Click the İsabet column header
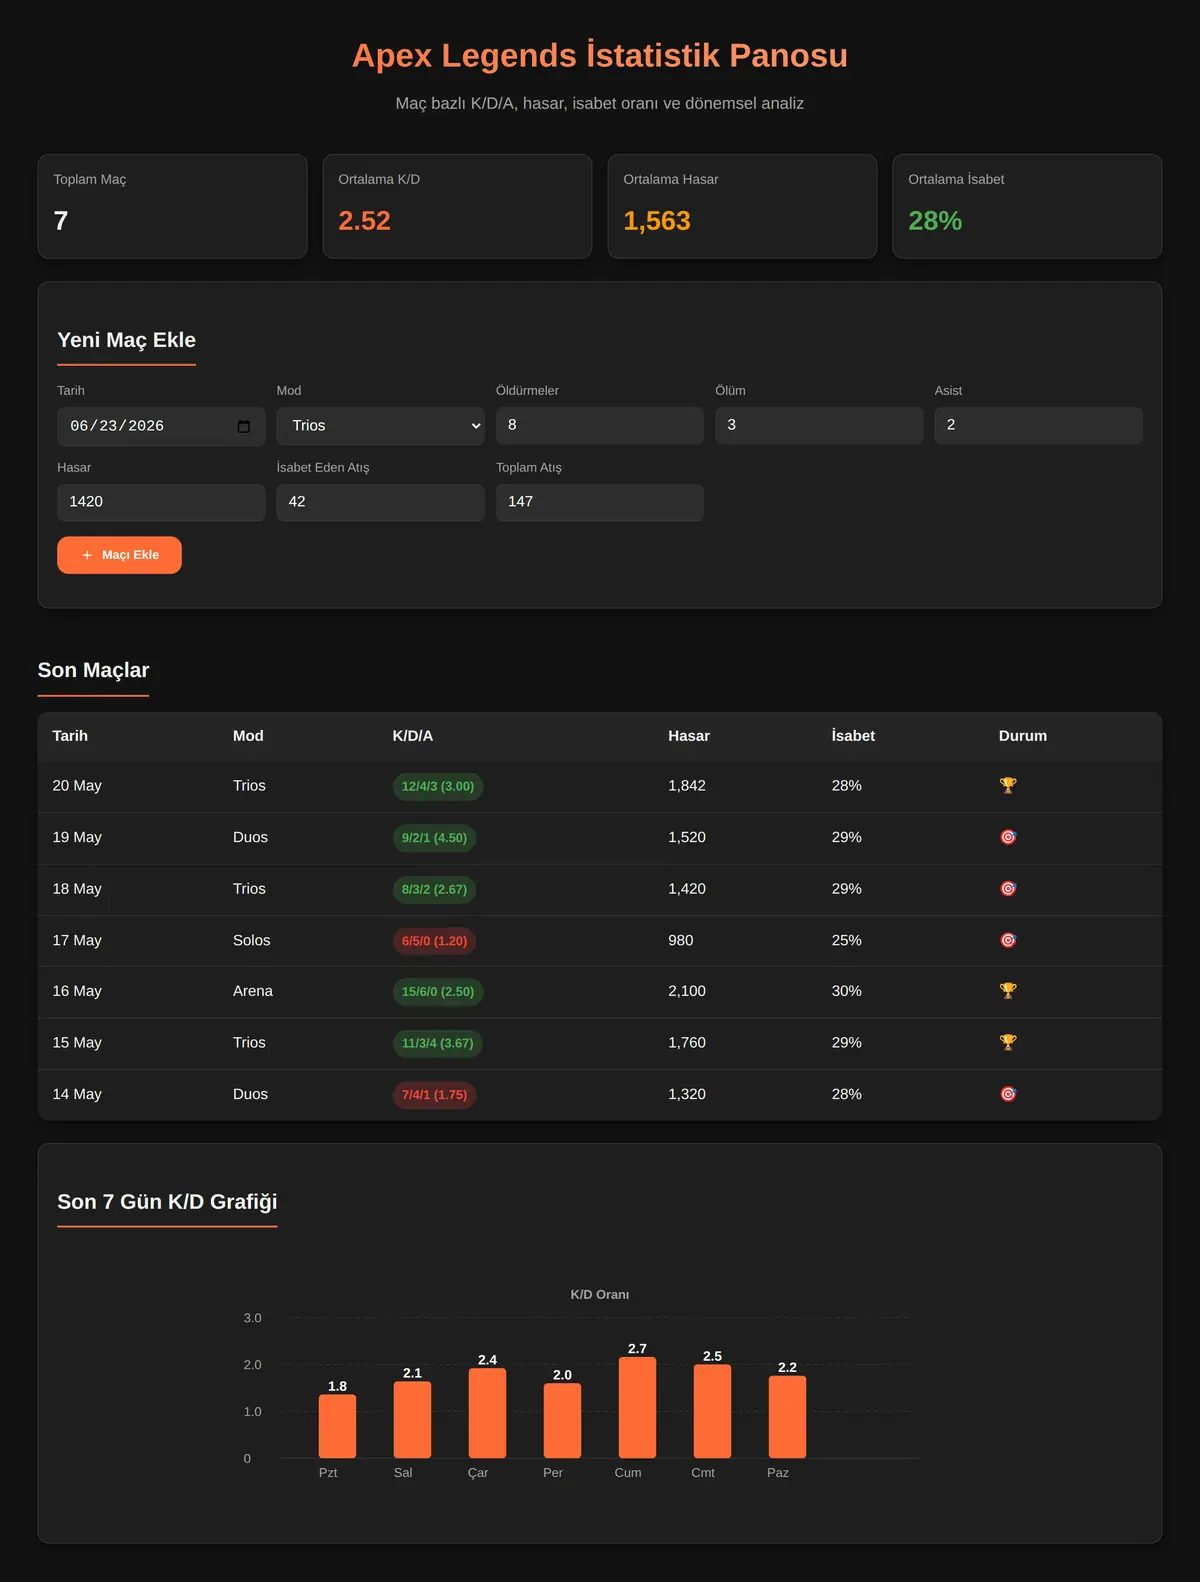The image size is (1200, 1582). [x=853, y=736]
